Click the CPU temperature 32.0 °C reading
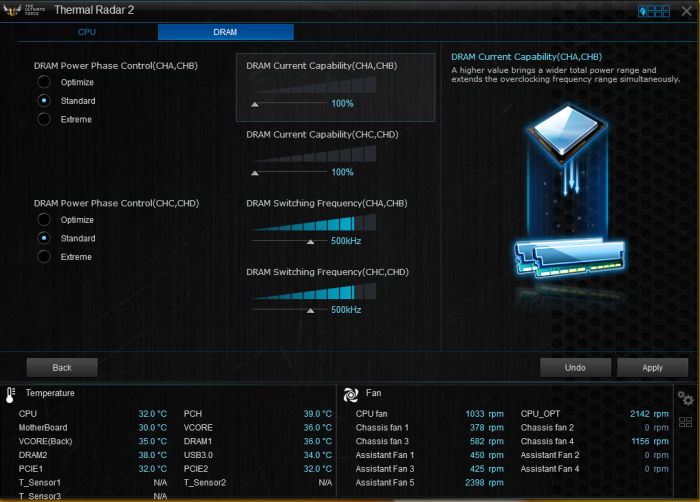The image size is (700, 502). (x=152, y=414)
